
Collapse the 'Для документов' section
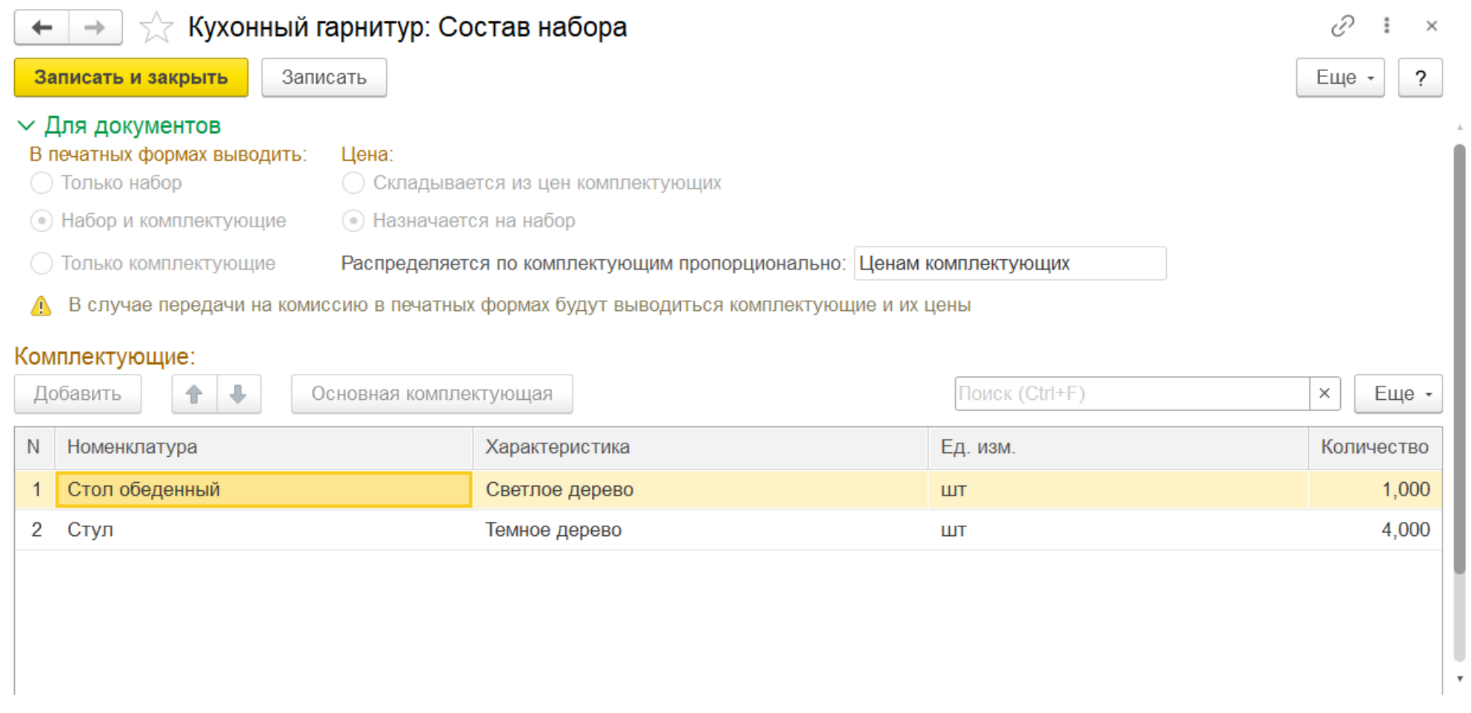[x=26, y=126]
